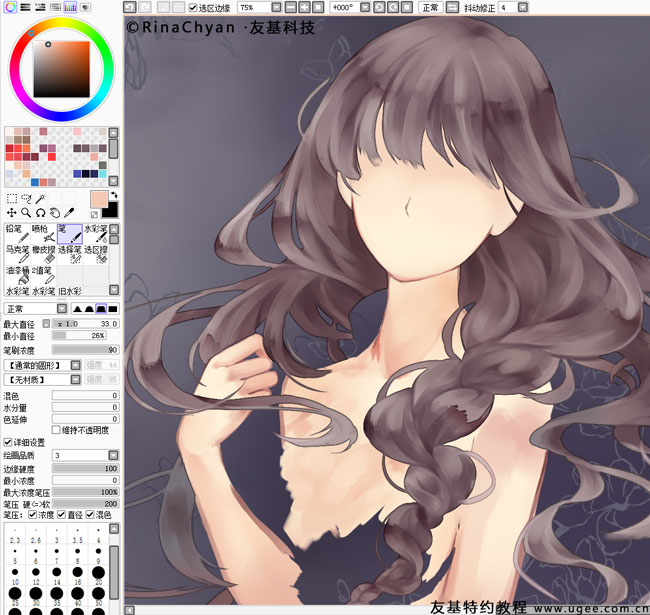
Task: Select the magic wand tool
Action: 40,199
